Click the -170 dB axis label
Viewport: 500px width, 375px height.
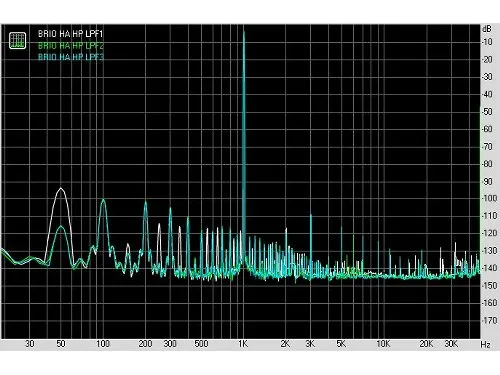(x=489, y=320)
